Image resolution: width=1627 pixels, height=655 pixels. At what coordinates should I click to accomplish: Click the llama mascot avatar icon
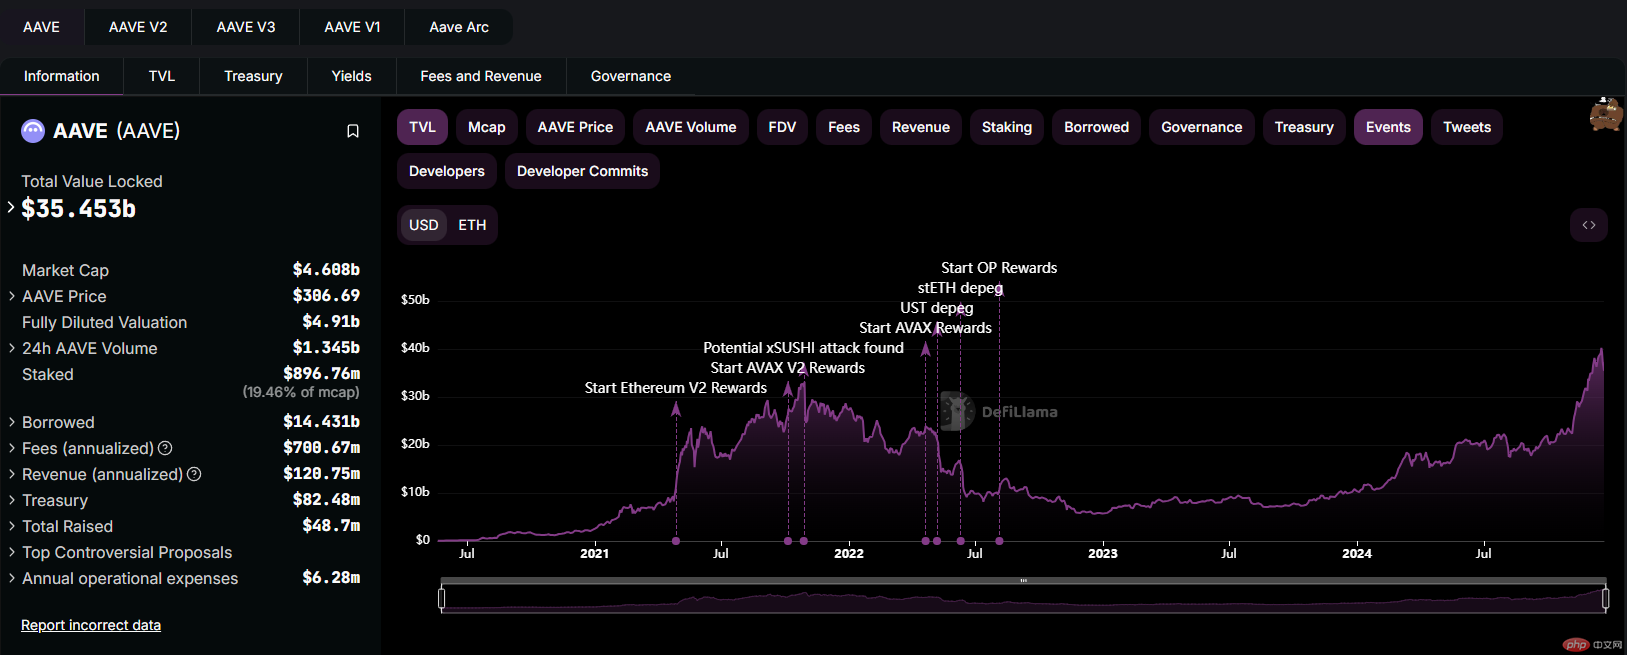click(1605, 115)
